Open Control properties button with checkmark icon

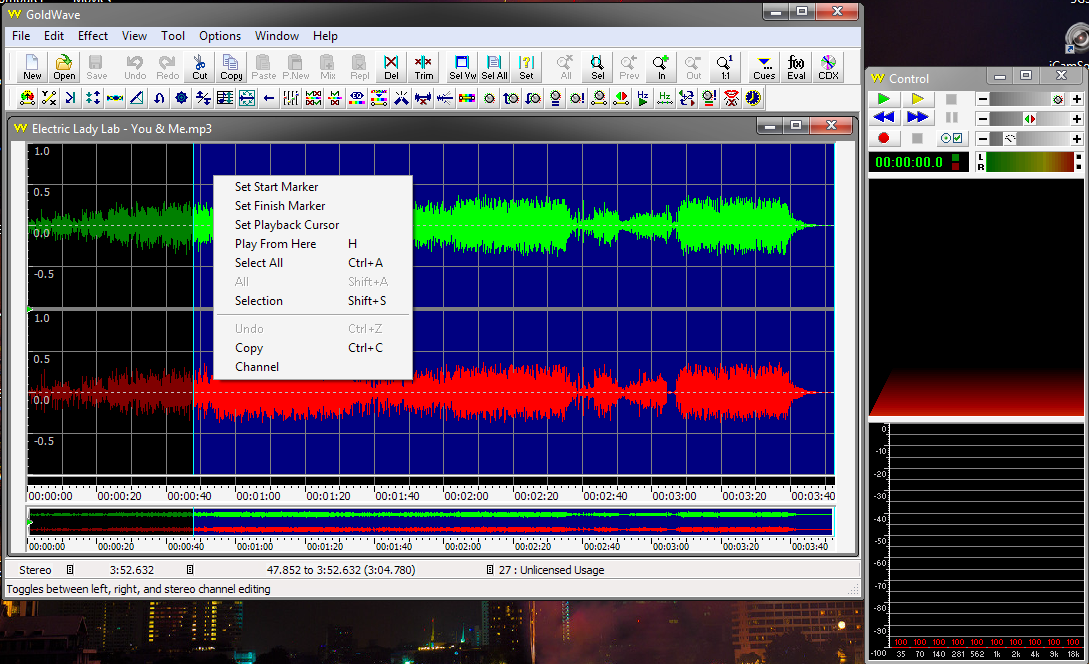(x=951, y=138)
